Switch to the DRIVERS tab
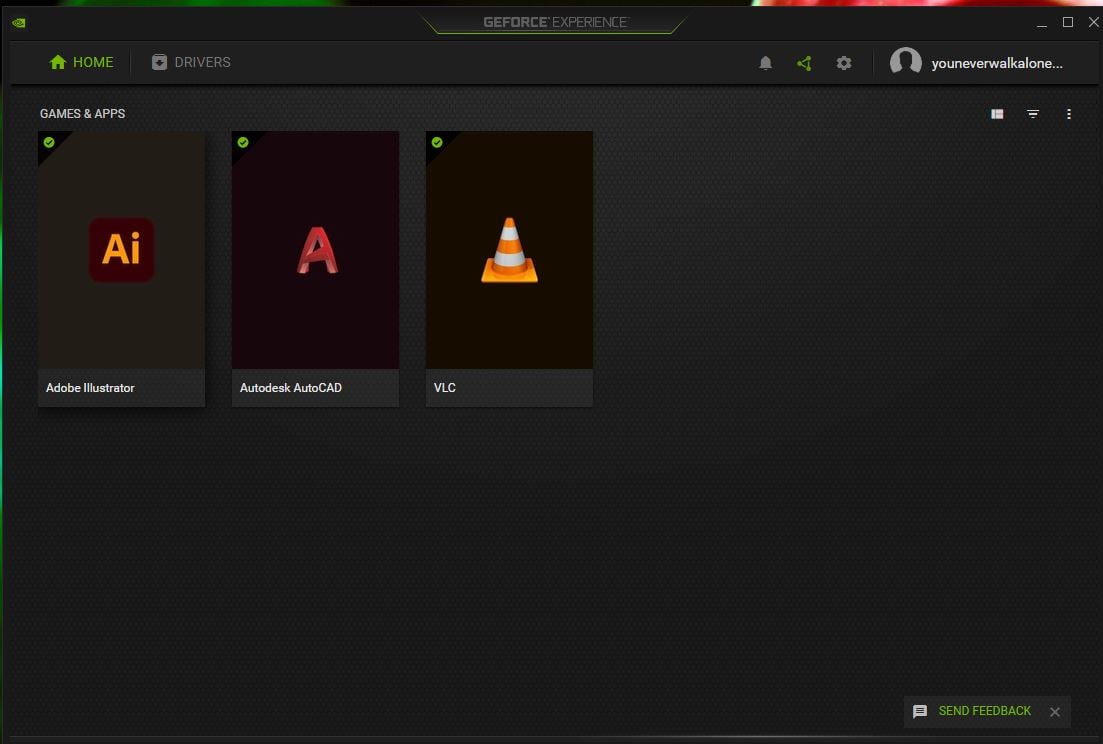1103x744 pixels. click(x=191, y=62)
